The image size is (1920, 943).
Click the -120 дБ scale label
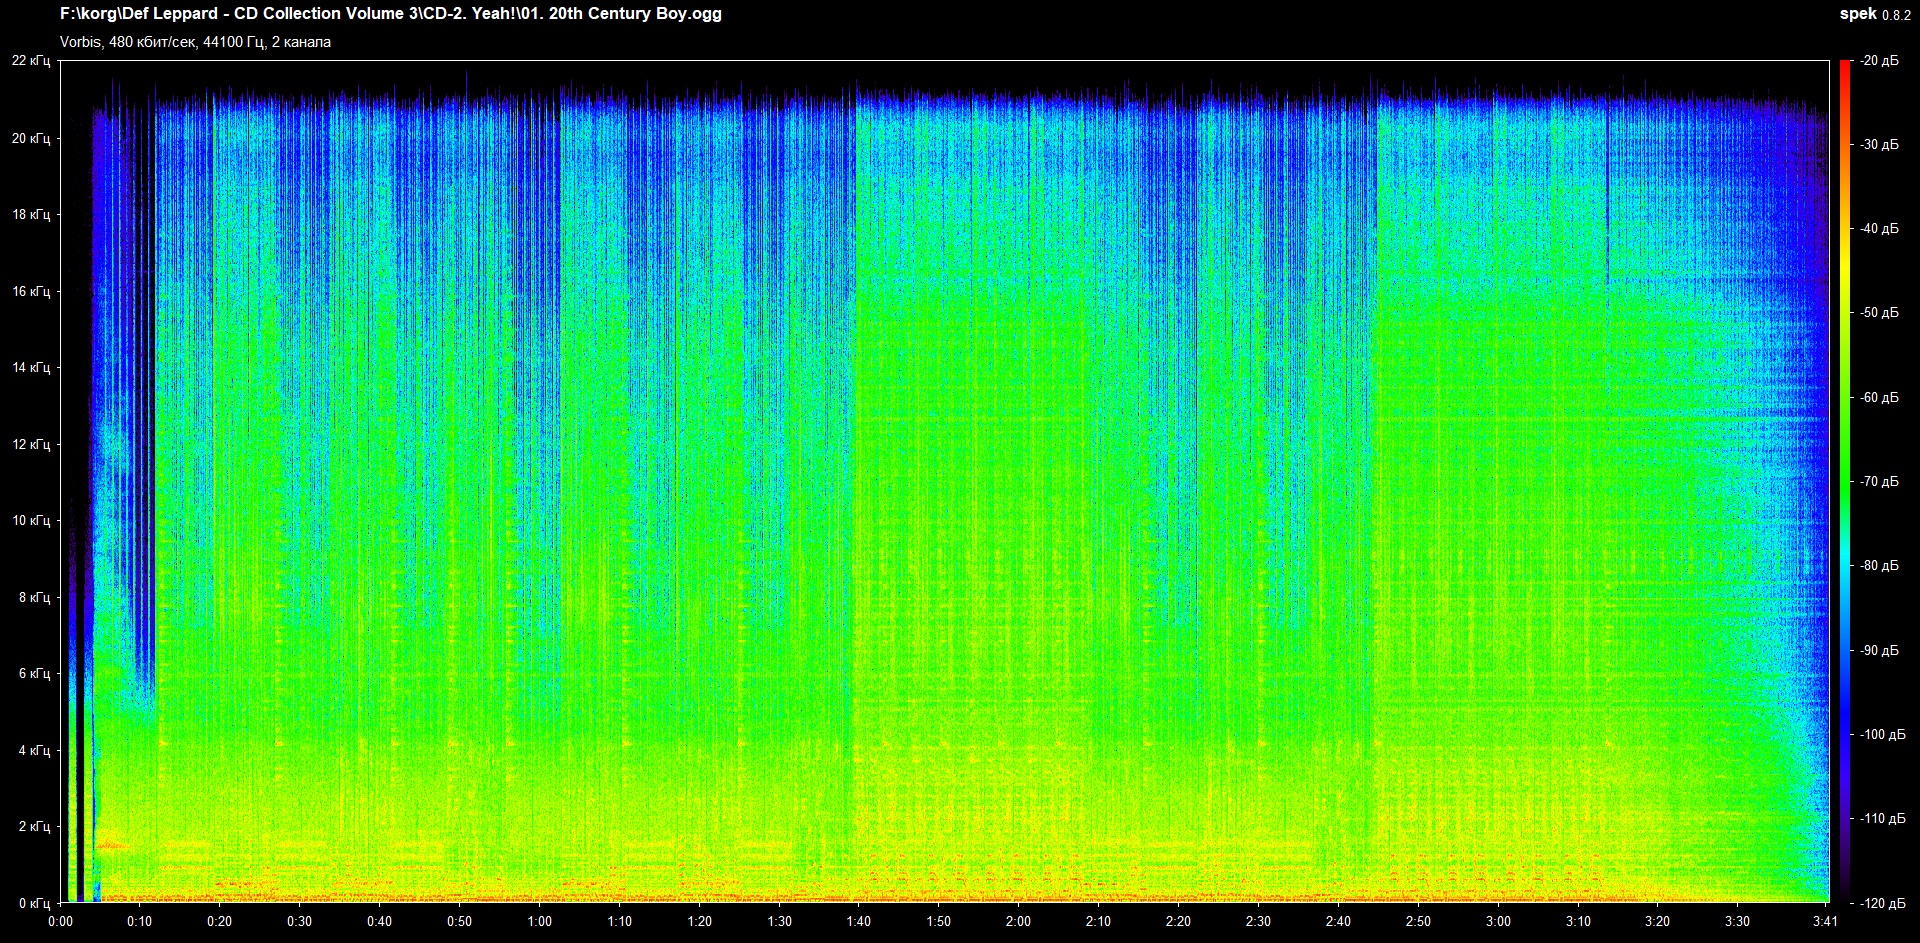point(1882,903)
